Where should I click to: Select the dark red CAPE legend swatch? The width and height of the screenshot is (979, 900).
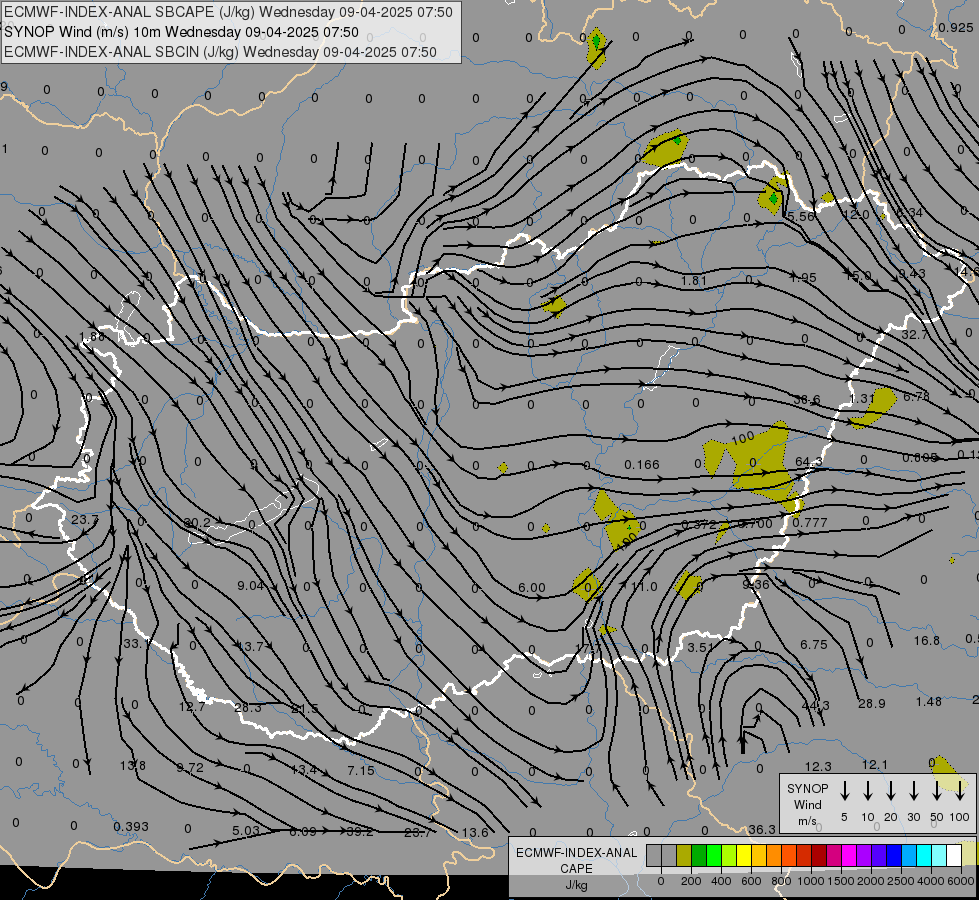(x=819, y=856)
